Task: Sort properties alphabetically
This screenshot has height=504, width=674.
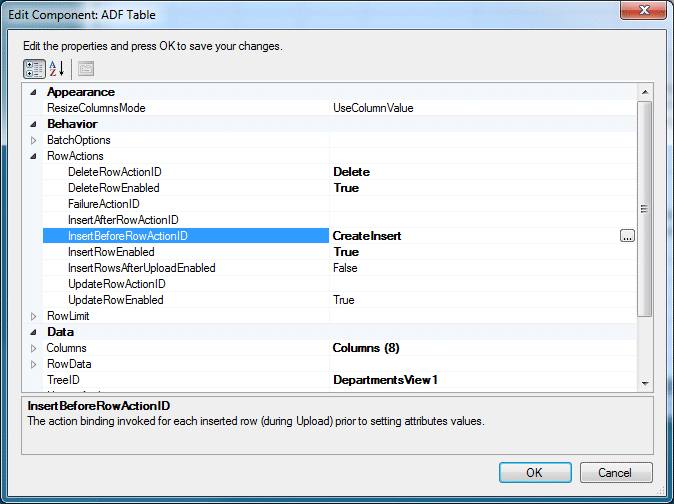Action: 57,69
